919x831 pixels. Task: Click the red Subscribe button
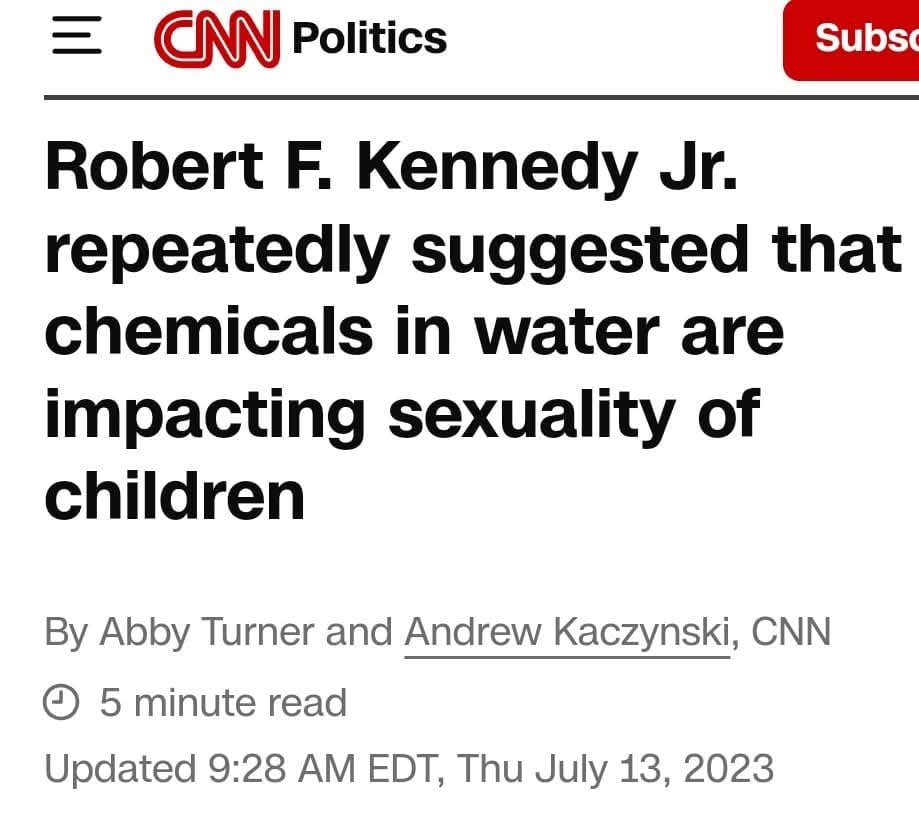tap(851, 40)
